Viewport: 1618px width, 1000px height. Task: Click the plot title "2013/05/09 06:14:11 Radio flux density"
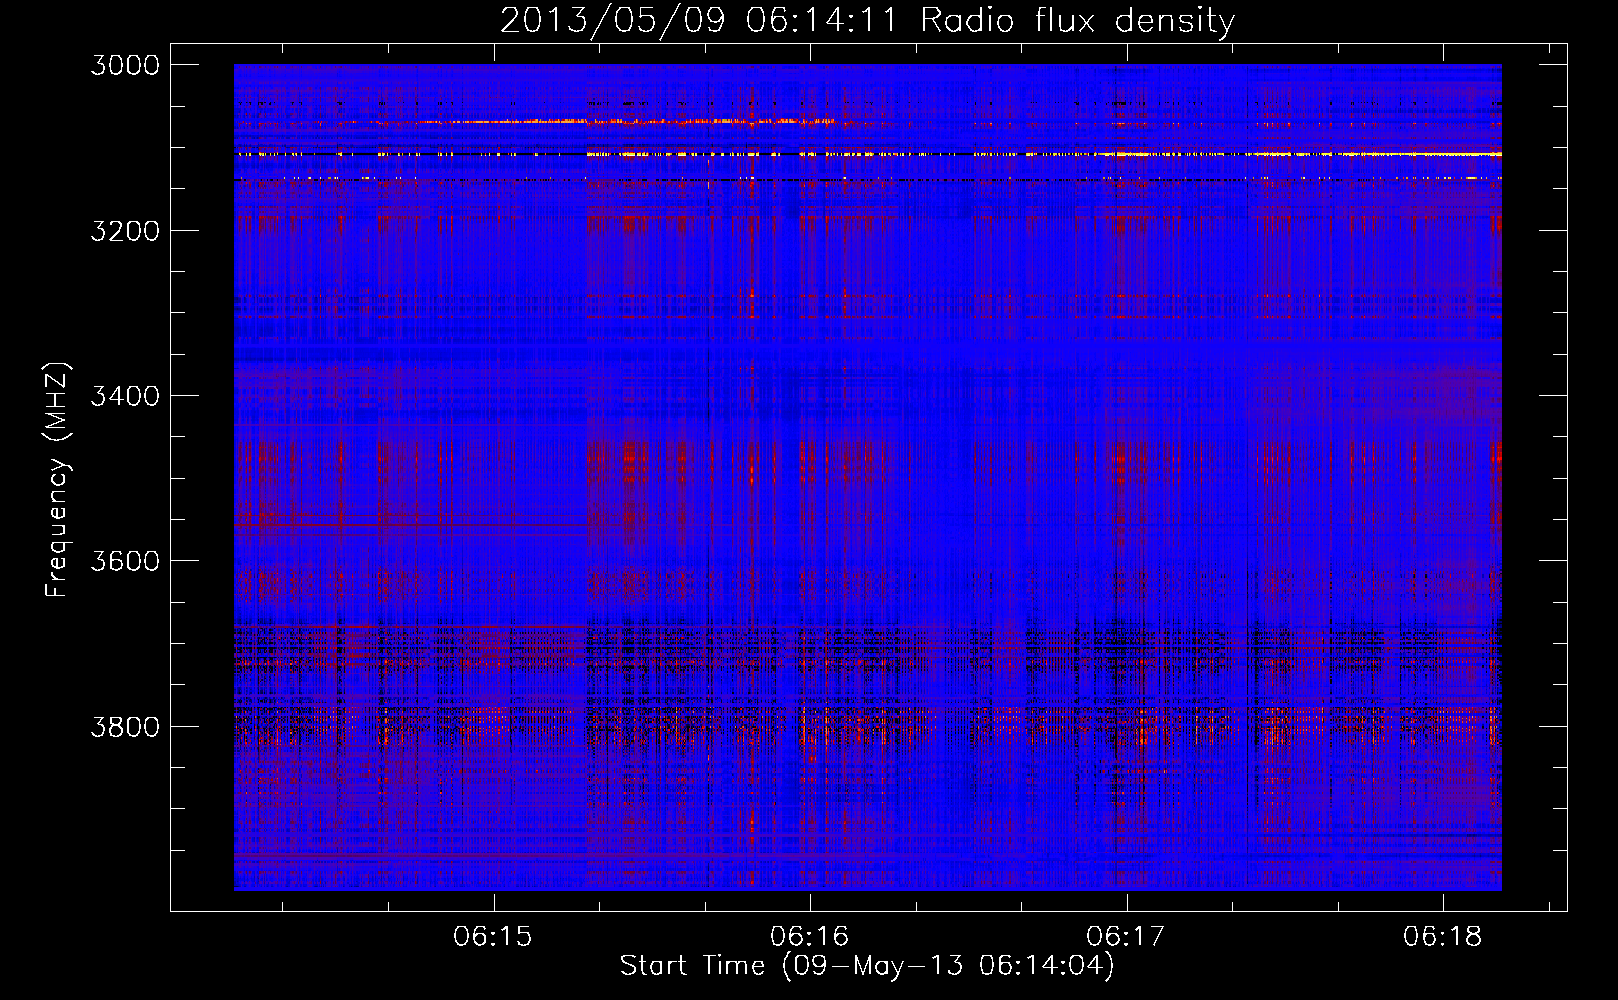tap(867, 20)
